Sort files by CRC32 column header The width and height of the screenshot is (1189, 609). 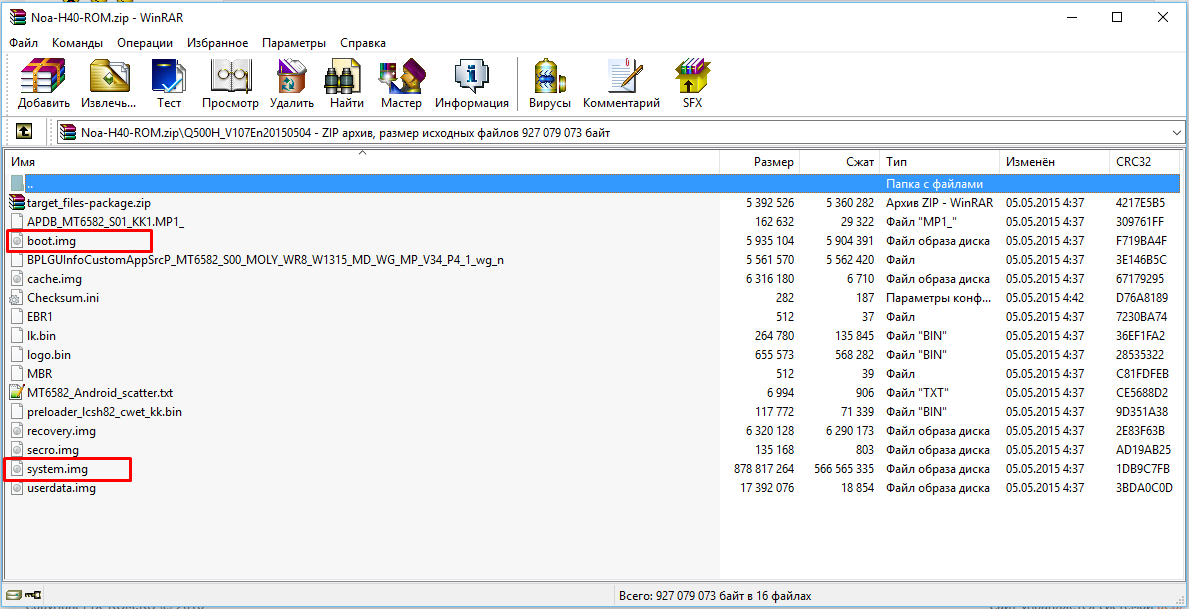pos(1145,162)
